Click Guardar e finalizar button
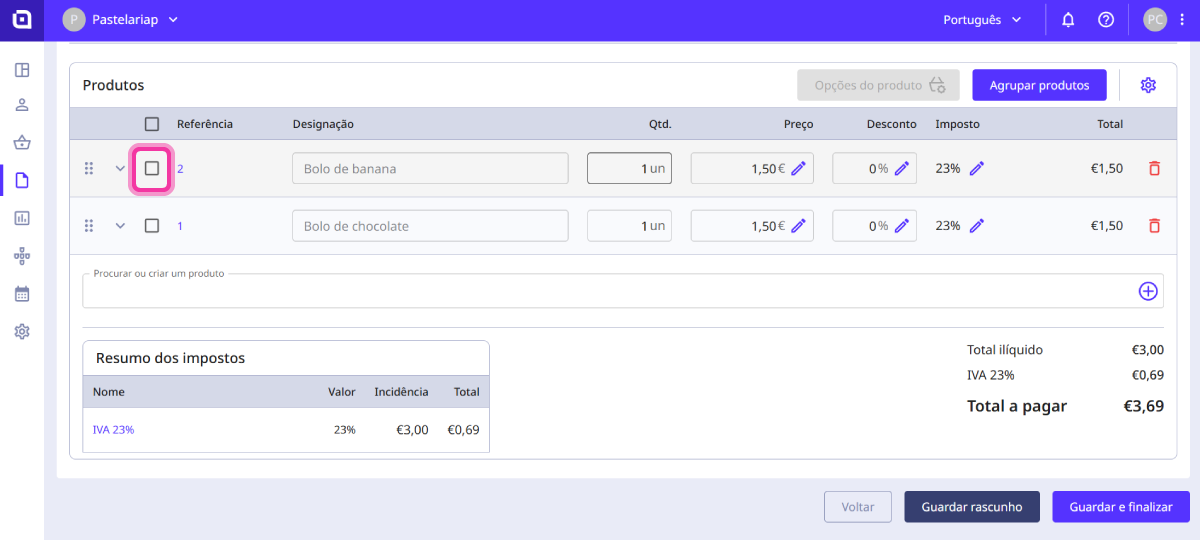Viewport: 1200px width, 540px height. pyautogui.click(x=1120, y=507)
